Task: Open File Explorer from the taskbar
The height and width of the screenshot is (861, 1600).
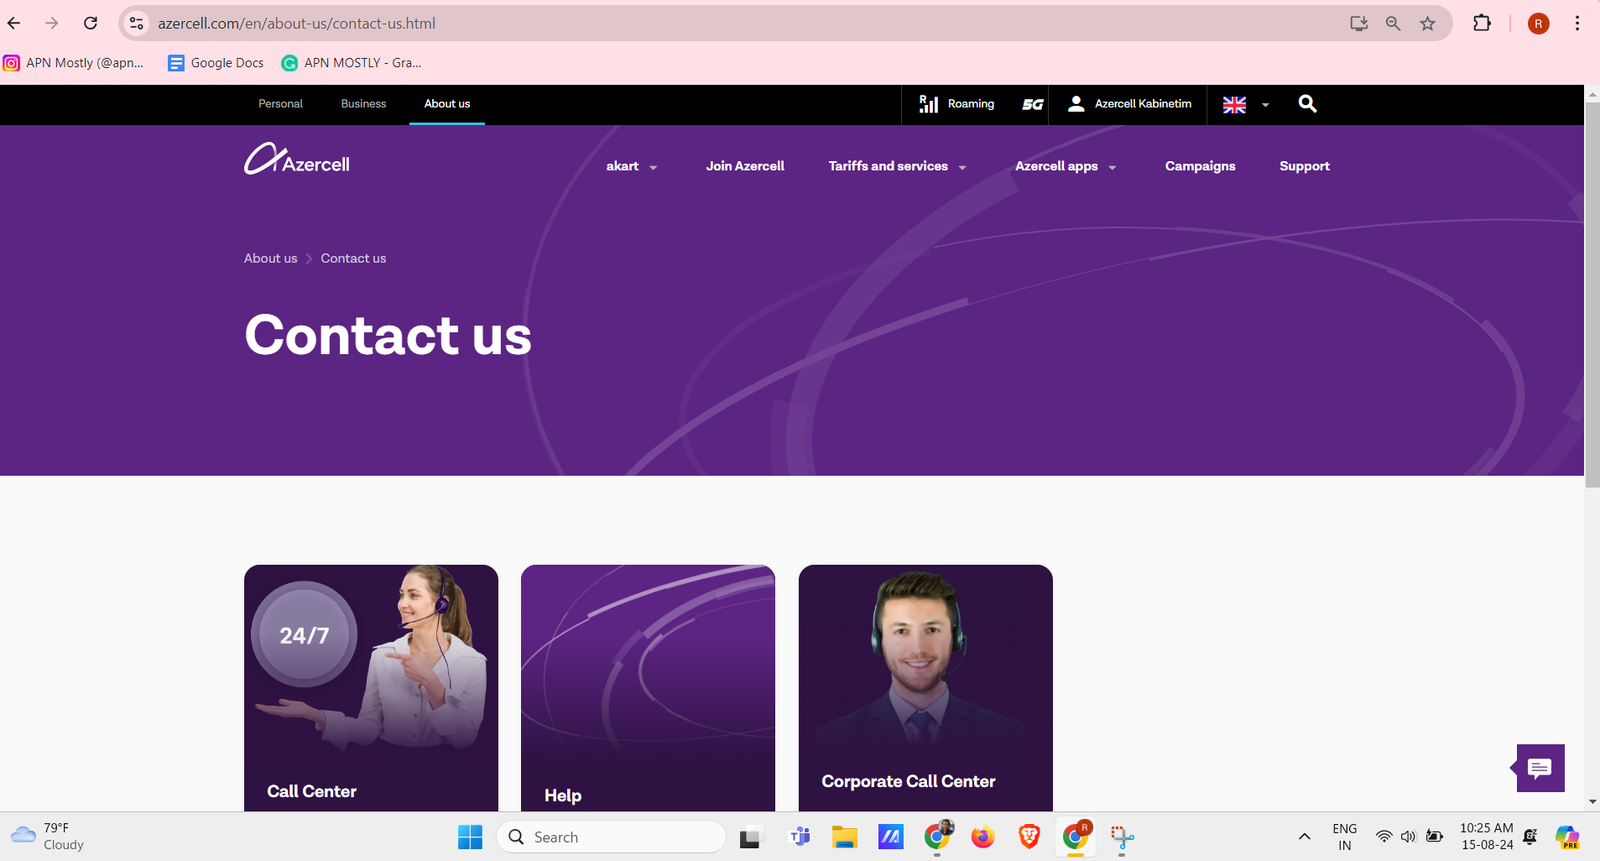Action: (845, 837)
